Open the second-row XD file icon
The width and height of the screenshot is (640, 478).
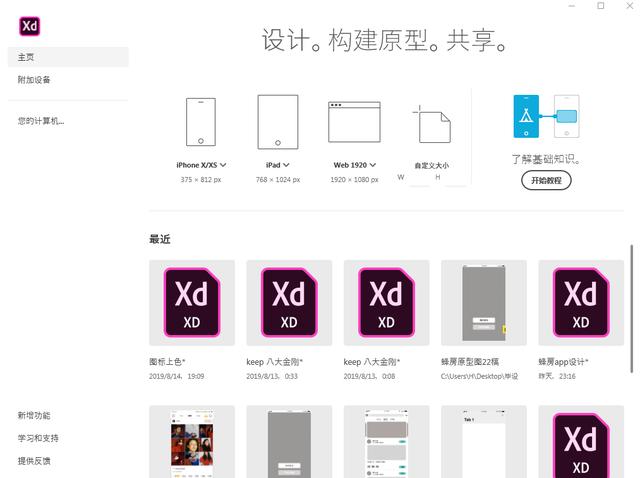pos(581,442)
